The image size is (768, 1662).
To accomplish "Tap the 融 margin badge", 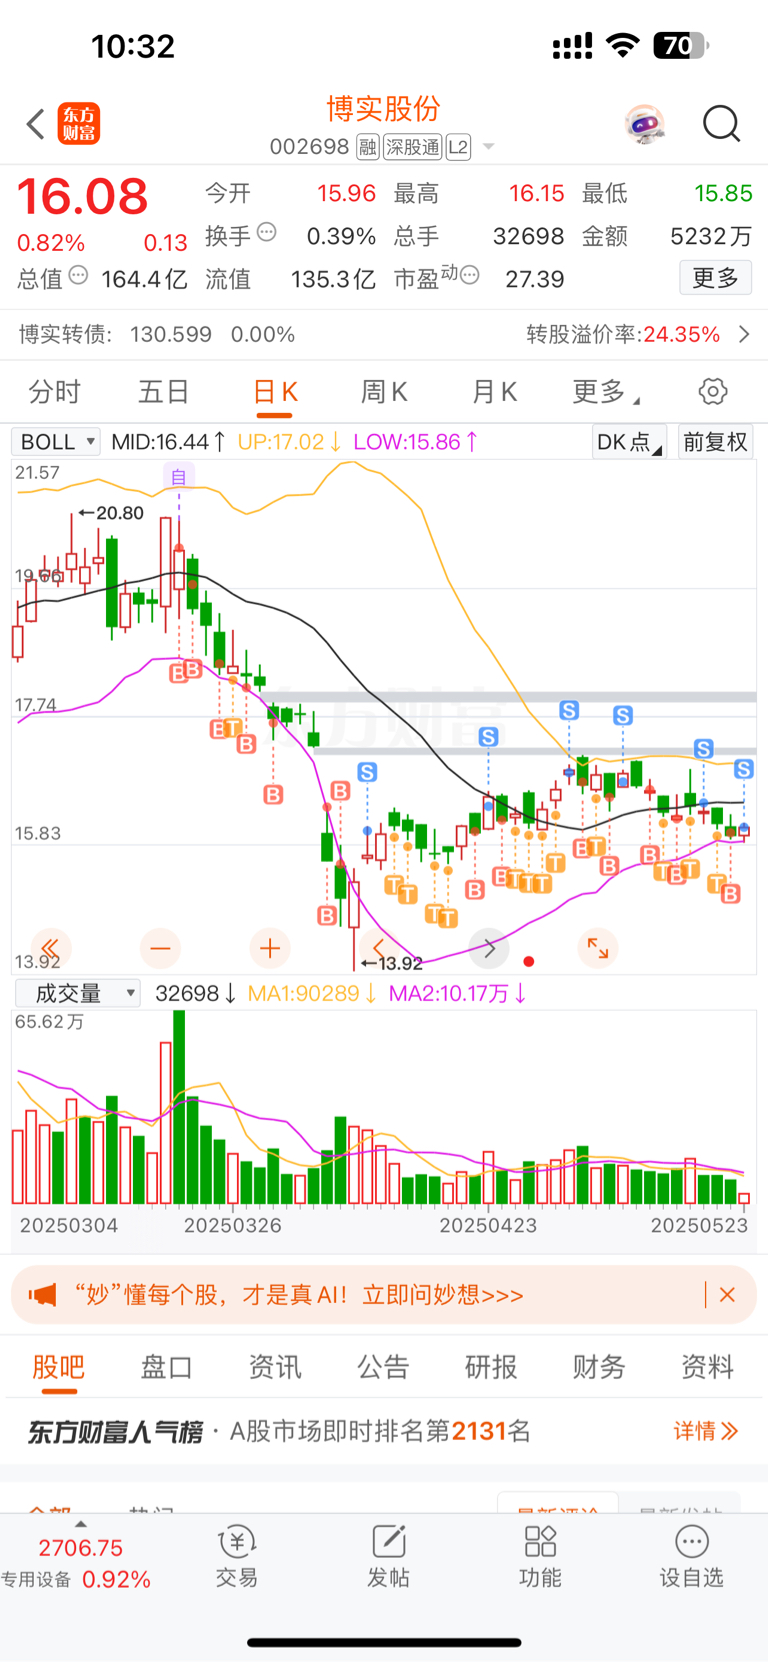I will [368, 148].
